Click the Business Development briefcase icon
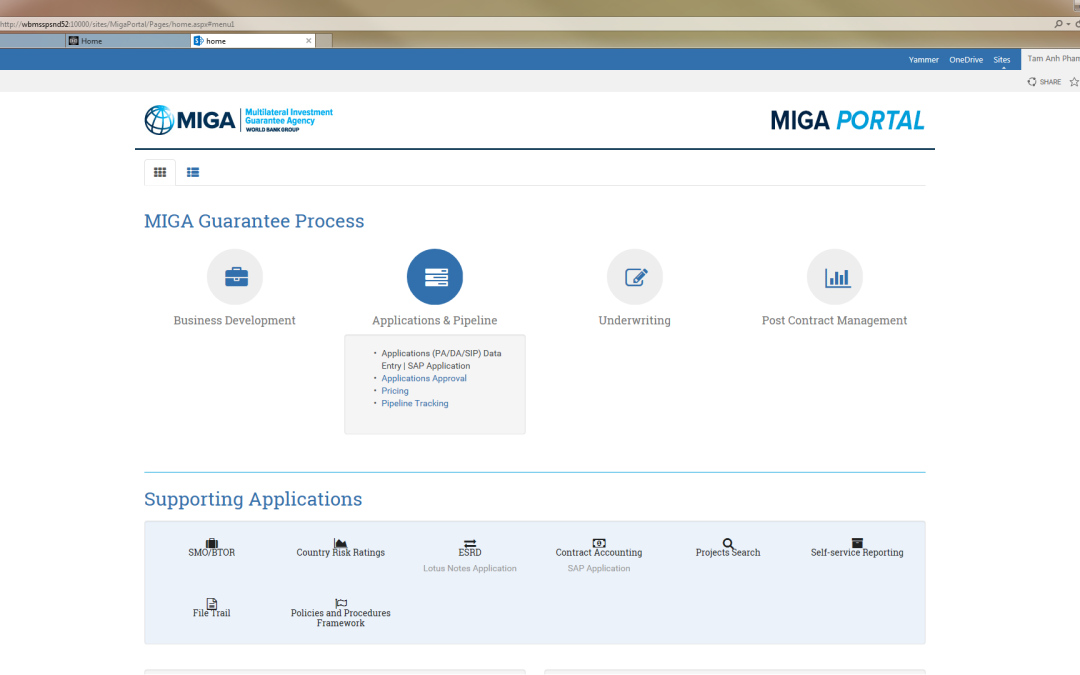Viewport: 1080px width, 675px height. [x=235, y=277]
